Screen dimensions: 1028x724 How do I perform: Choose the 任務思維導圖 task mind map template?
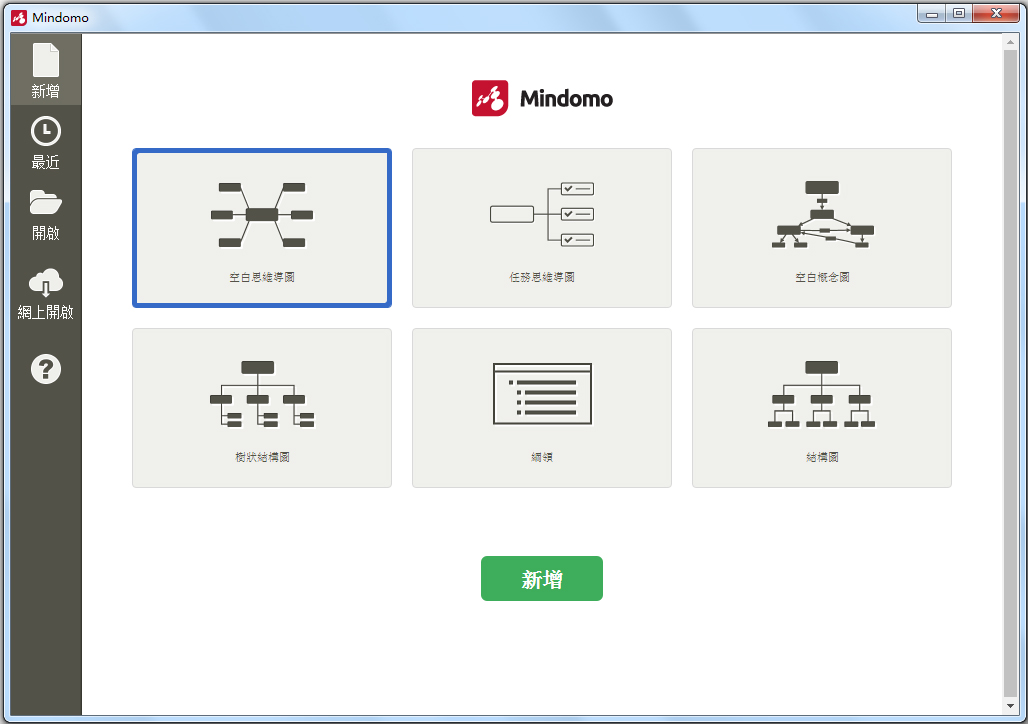[x=542, y=228]
